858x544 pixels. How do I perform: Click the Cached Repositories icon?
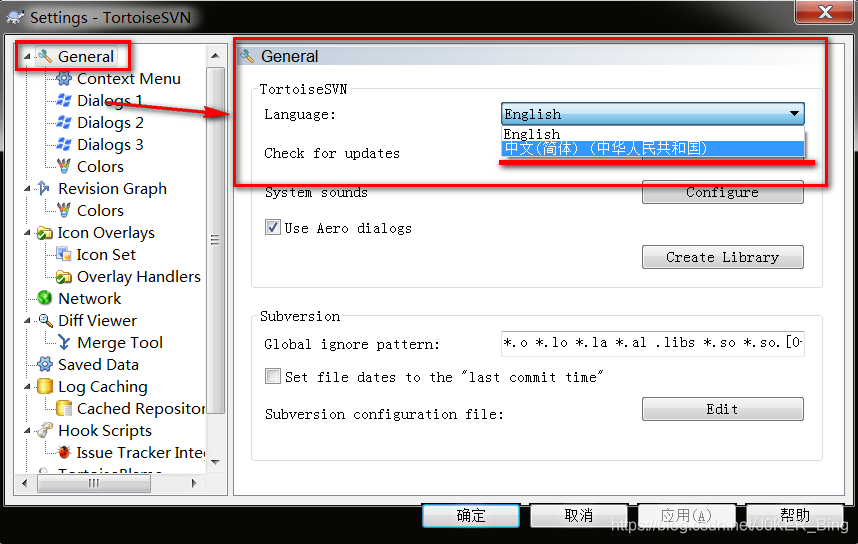[x=64, y=408]
